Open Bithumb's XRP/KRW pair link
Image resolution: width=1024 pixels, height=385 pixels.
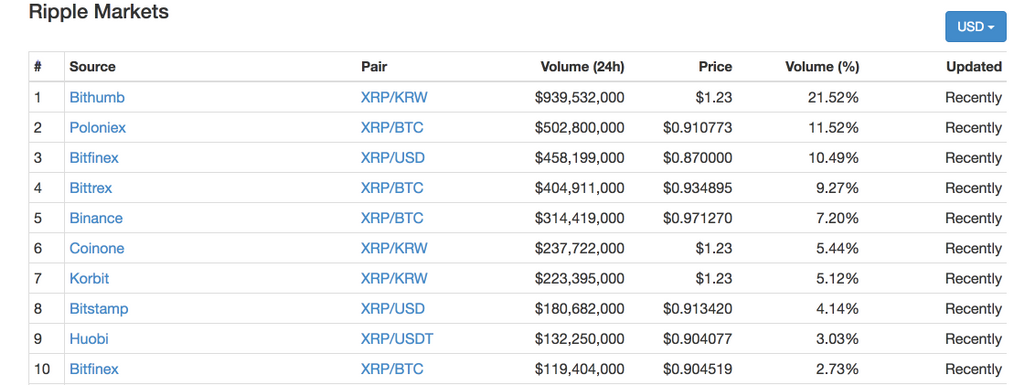(x=394, y=98)
